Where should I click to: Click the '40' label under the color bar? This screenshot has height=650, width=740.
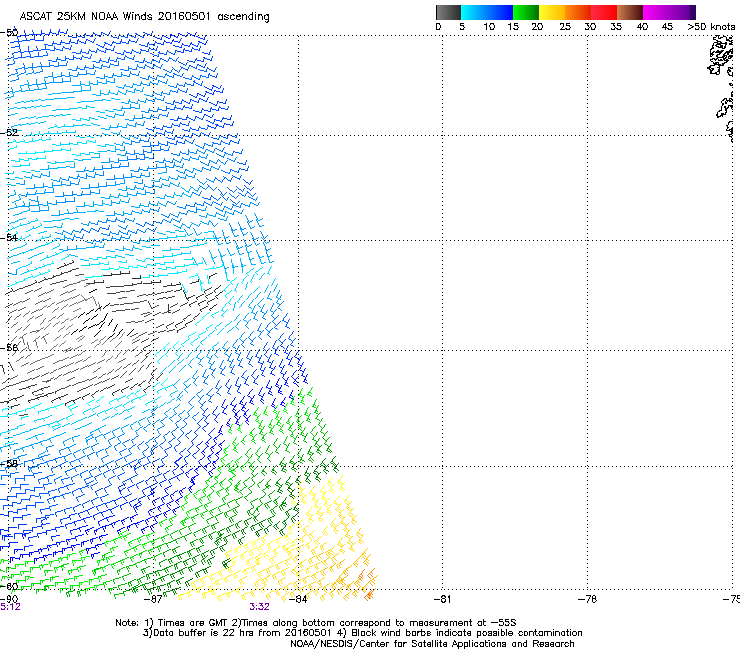click(x=642, y=27)
